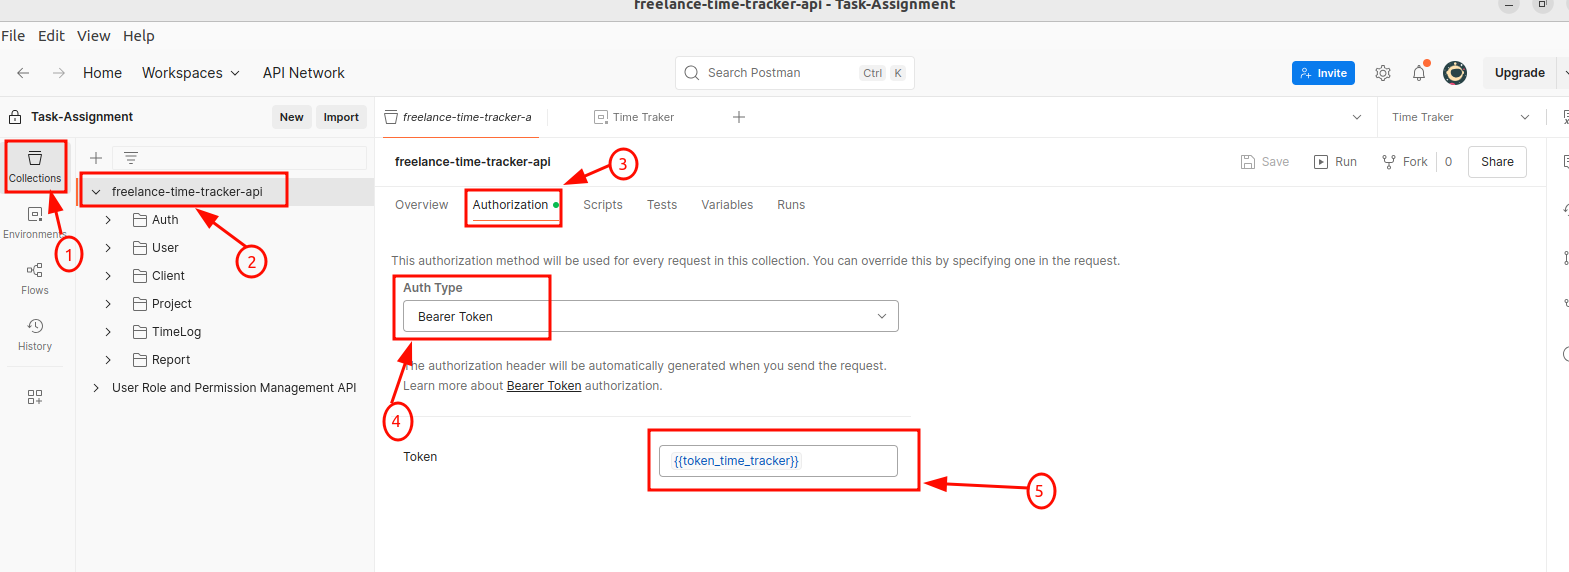Switch to the Variables tab
The height and width of the screenshot is (572, 1569).
tap(727, 205)
